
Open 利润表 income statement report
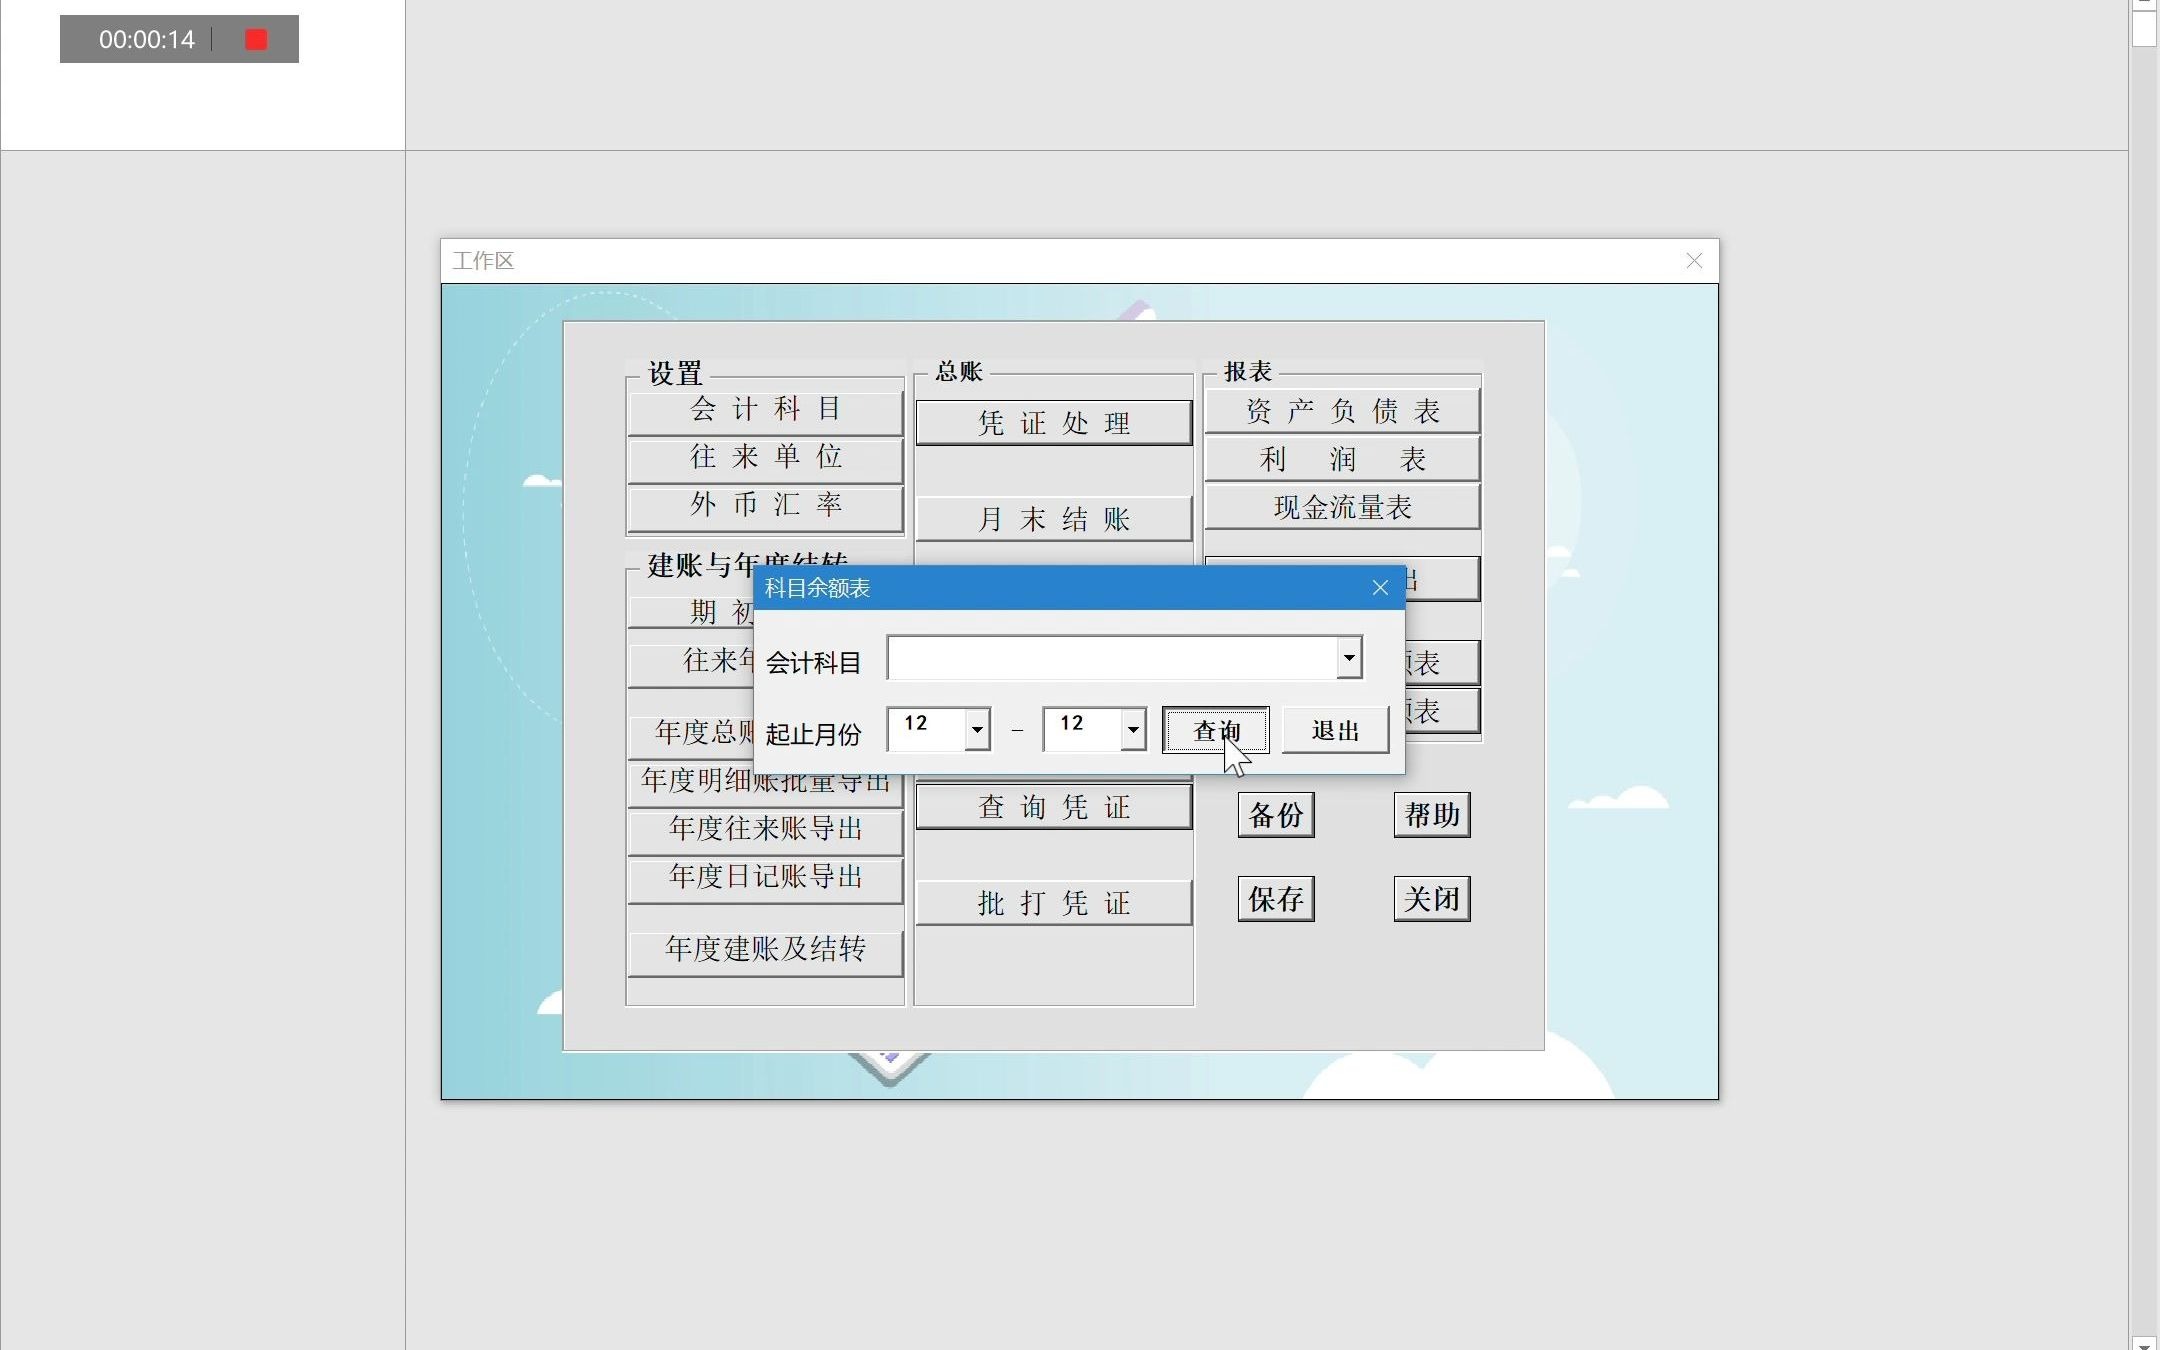point(1342,457)
